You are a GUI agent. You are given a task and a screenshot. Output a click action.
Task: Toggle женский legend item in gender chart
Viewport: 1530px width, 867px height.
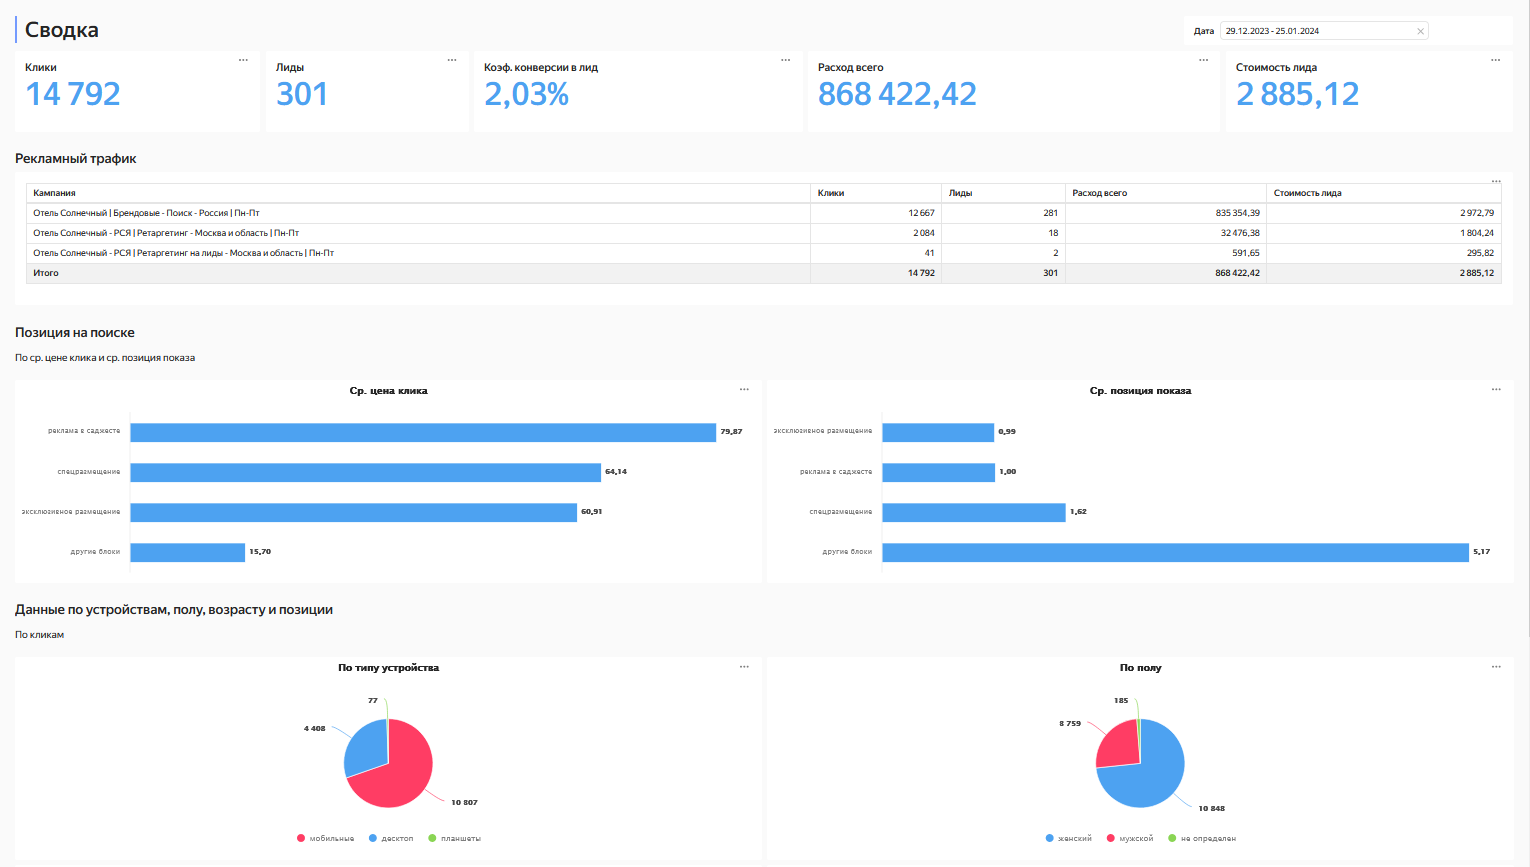1068,838
